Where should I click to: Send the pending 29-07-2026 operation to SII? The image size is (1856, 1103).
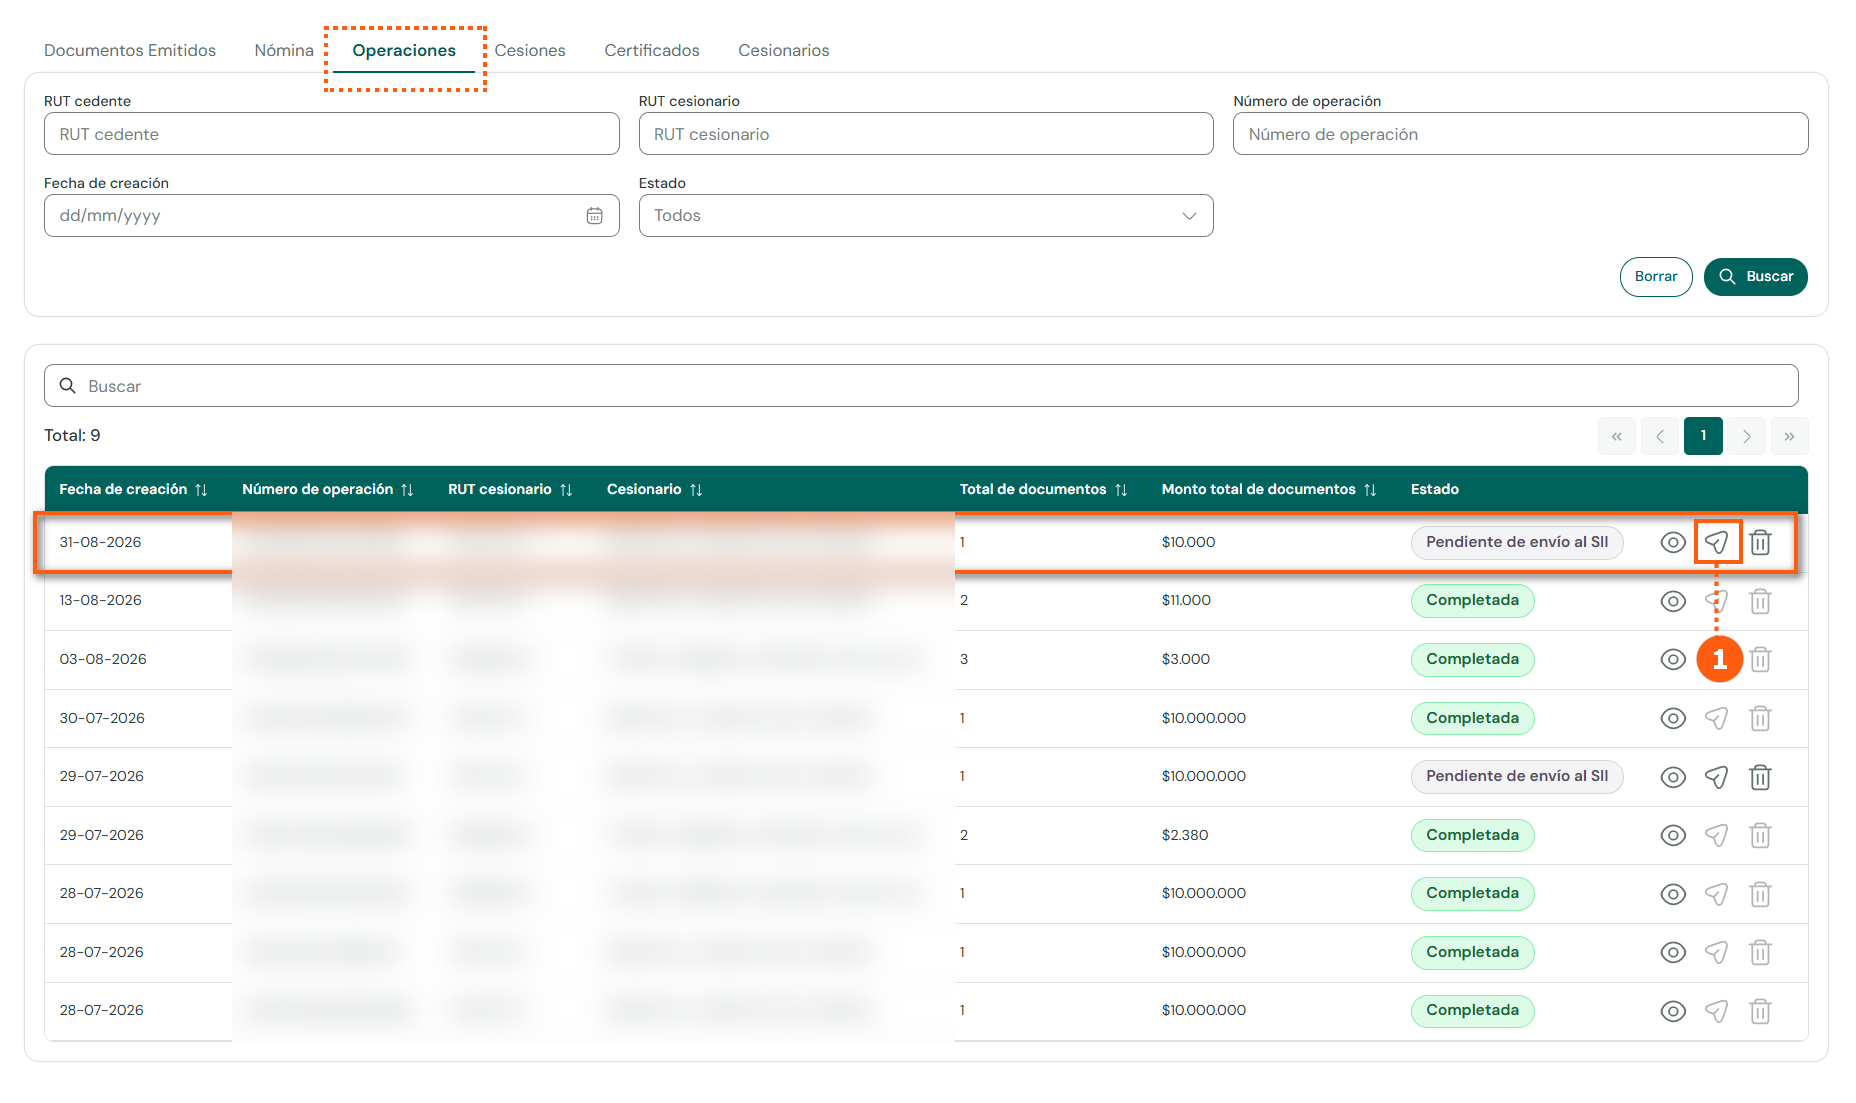tap(1717, 777)
